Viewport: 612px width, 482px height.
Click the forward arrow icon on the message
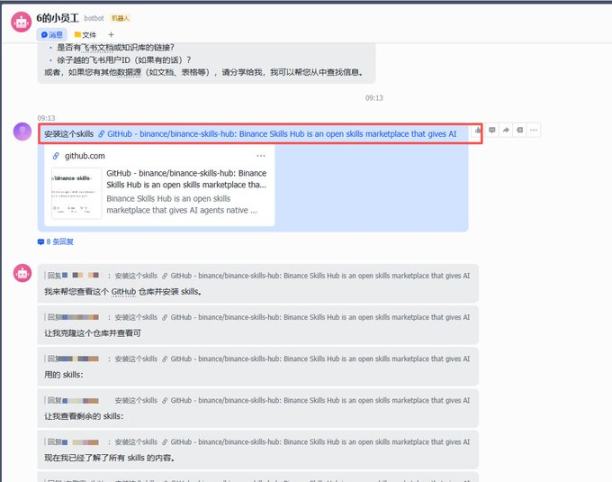(x=506, y=130)
